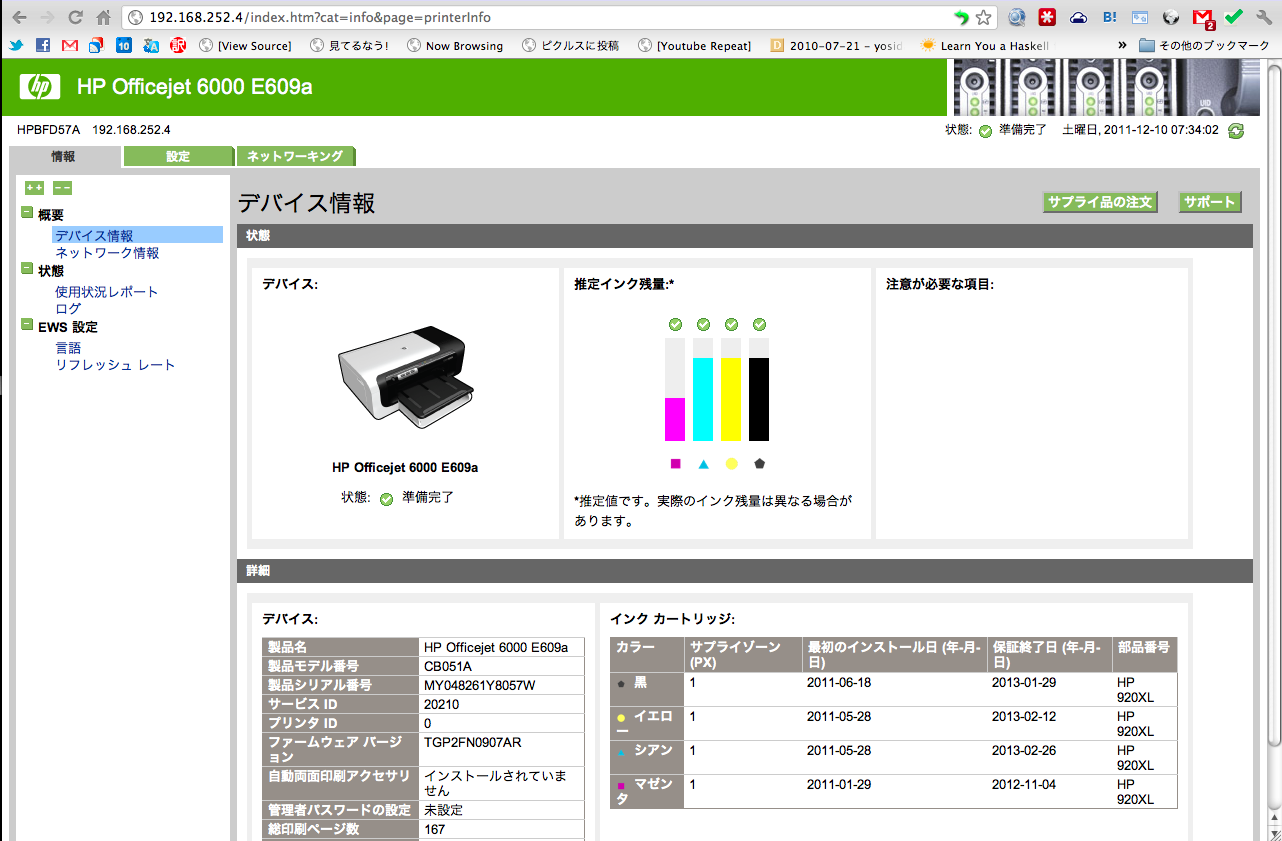Open the Gmail bookmark icon

click(x=69, y=45)
